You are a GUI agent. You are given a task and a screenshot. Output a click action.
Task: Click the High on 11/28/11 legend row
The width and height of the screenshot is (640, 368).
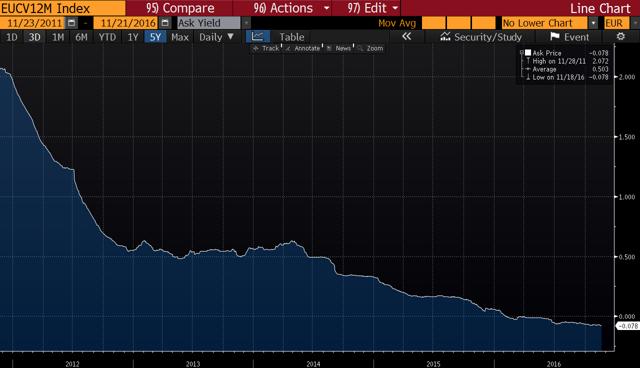point(567,61)
